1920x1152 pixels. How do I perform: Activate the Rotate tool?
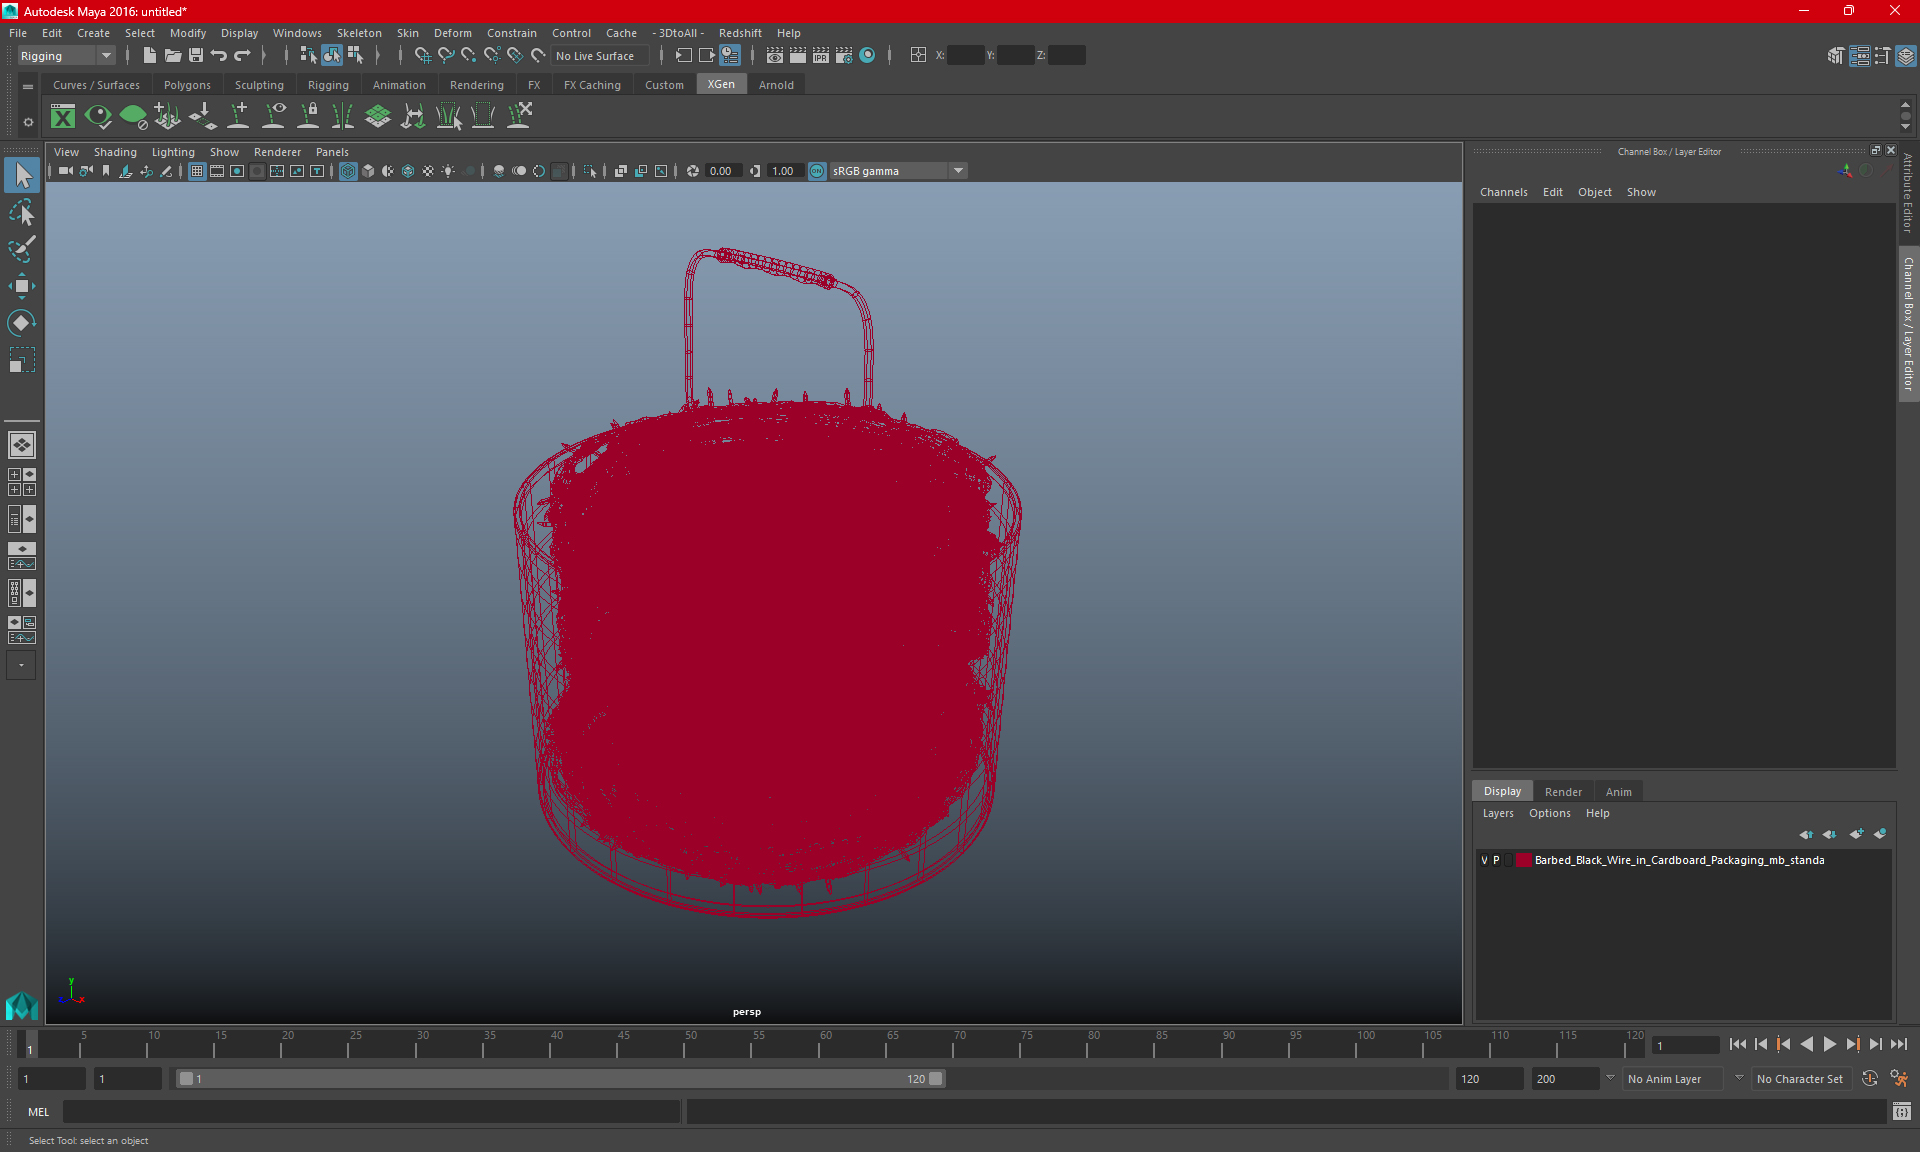pyautogui.click(x=21, y=322)
